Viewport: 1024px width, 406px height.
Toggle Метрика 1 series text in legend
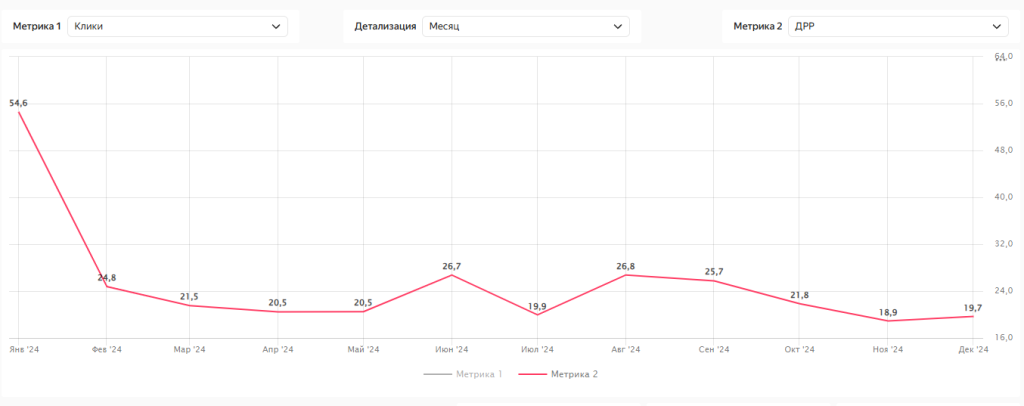click(479, 374)
